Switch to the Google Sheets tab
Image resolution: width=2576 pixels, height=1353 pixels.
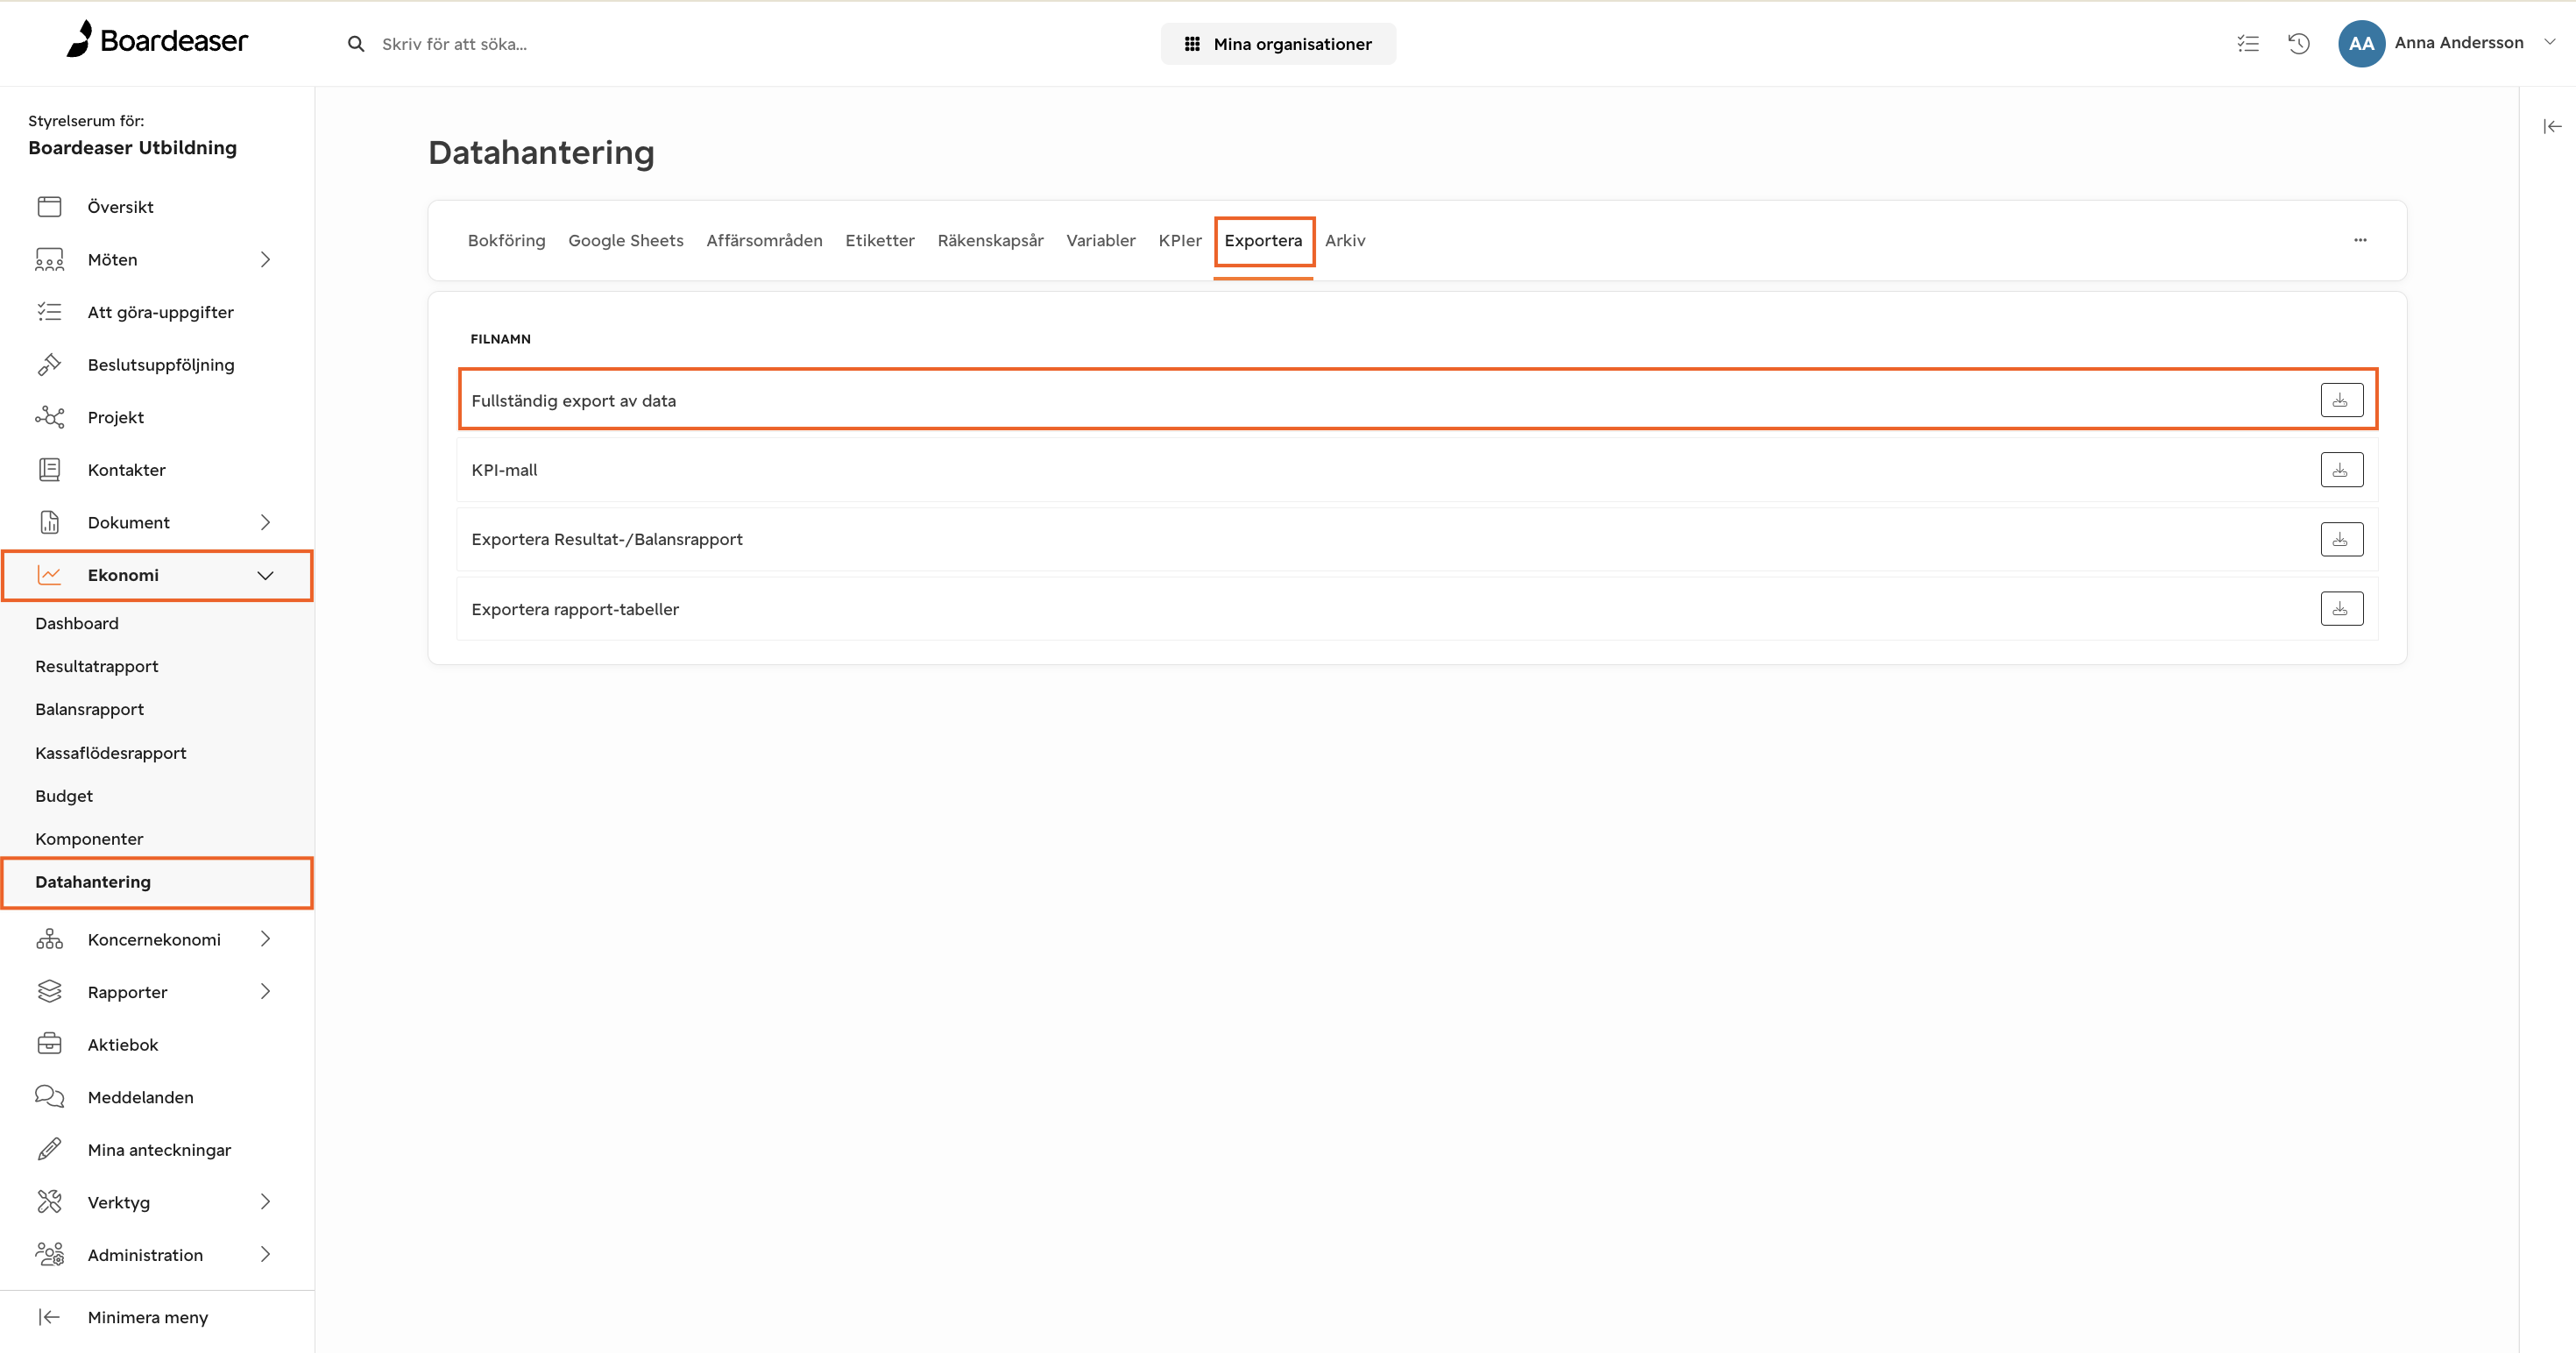[626, 240]
